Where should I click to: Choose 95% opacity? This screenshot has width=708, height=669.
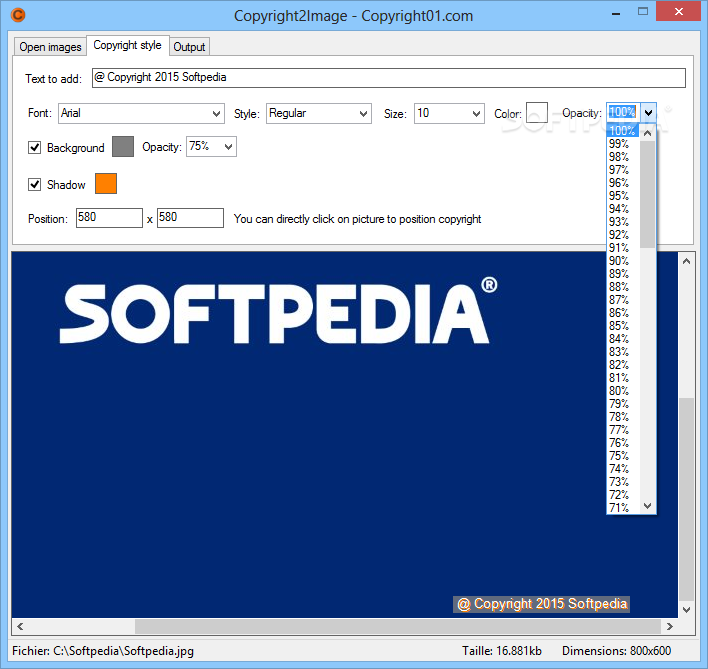623,196
